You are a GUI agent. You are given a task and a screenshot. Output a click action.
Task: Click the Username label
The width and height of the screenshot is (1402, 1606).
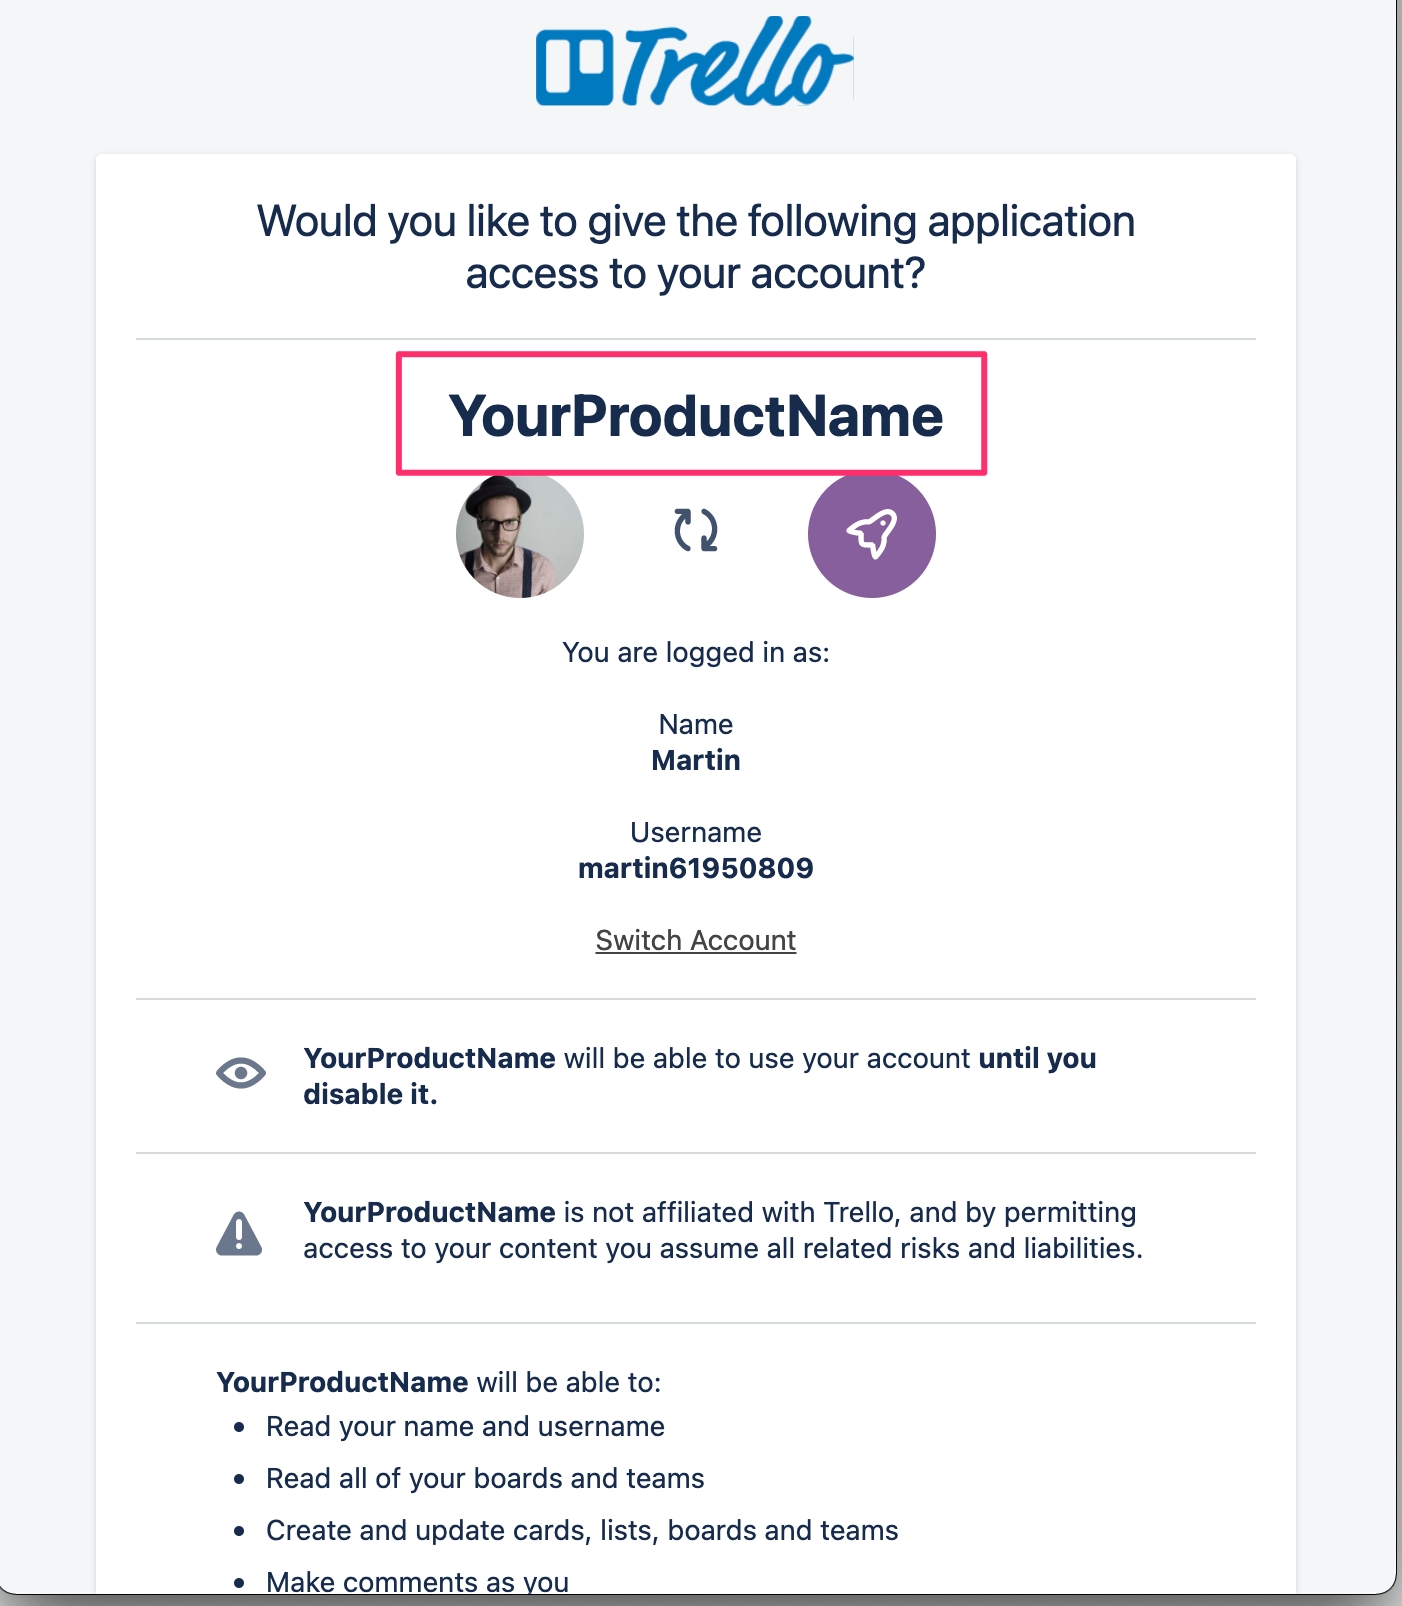click(696, 832)
